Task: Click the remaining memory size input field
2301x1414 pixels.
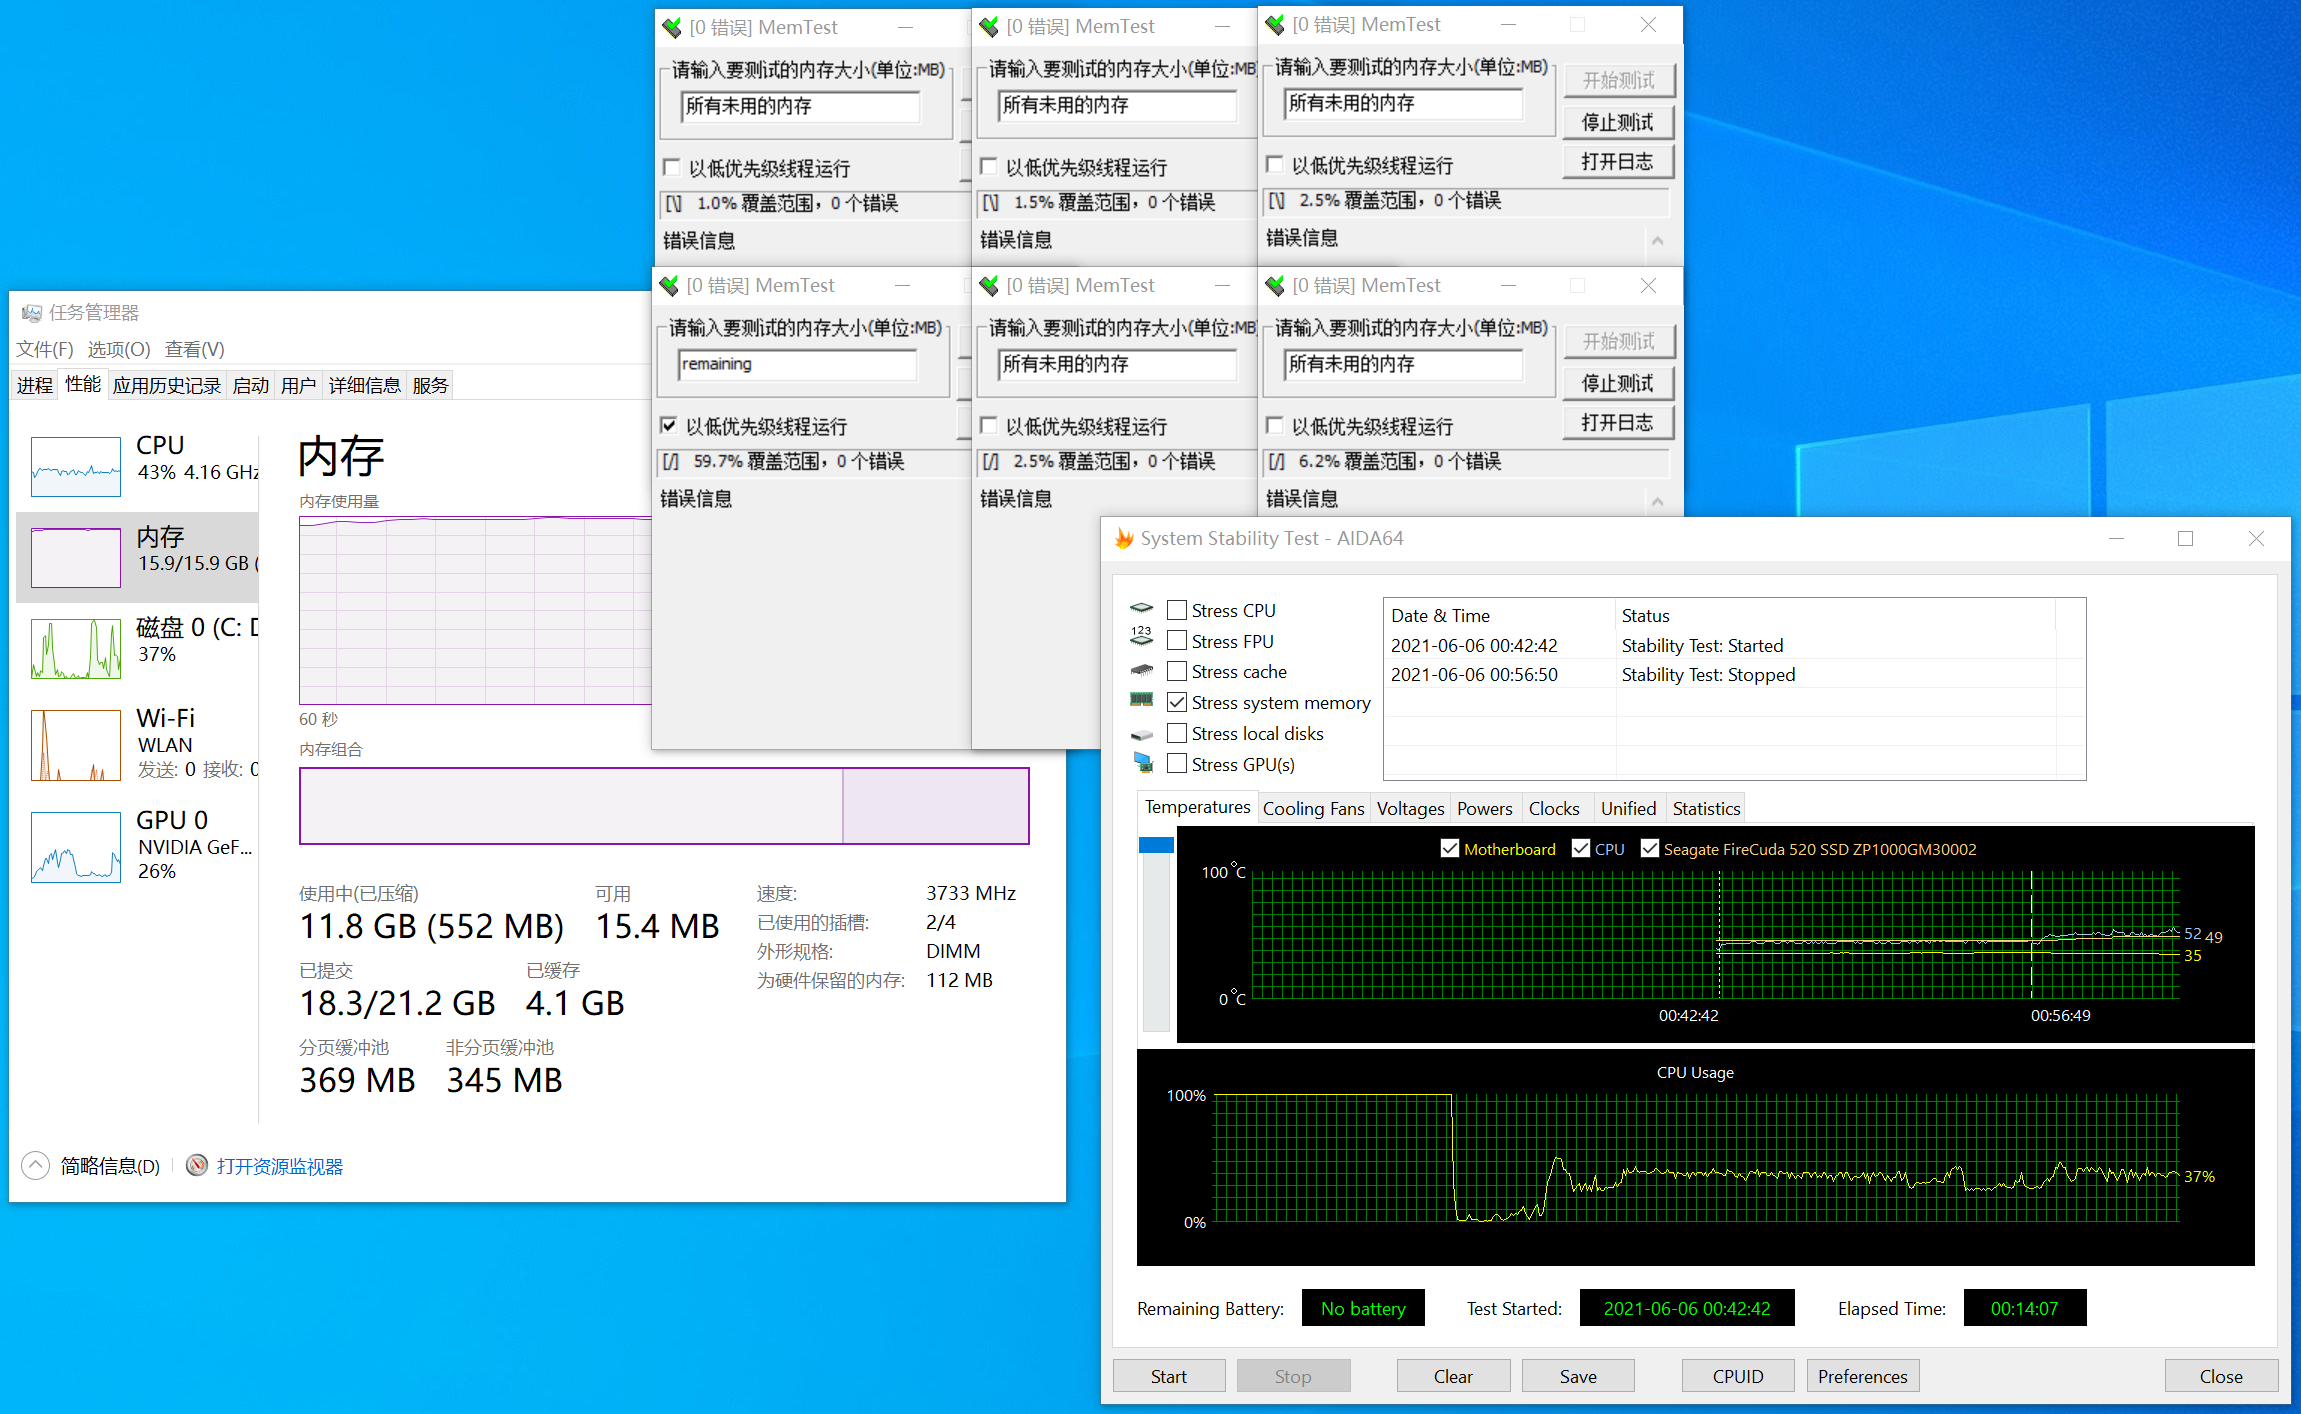Action: pyautogui.click(x=798, y=364)
